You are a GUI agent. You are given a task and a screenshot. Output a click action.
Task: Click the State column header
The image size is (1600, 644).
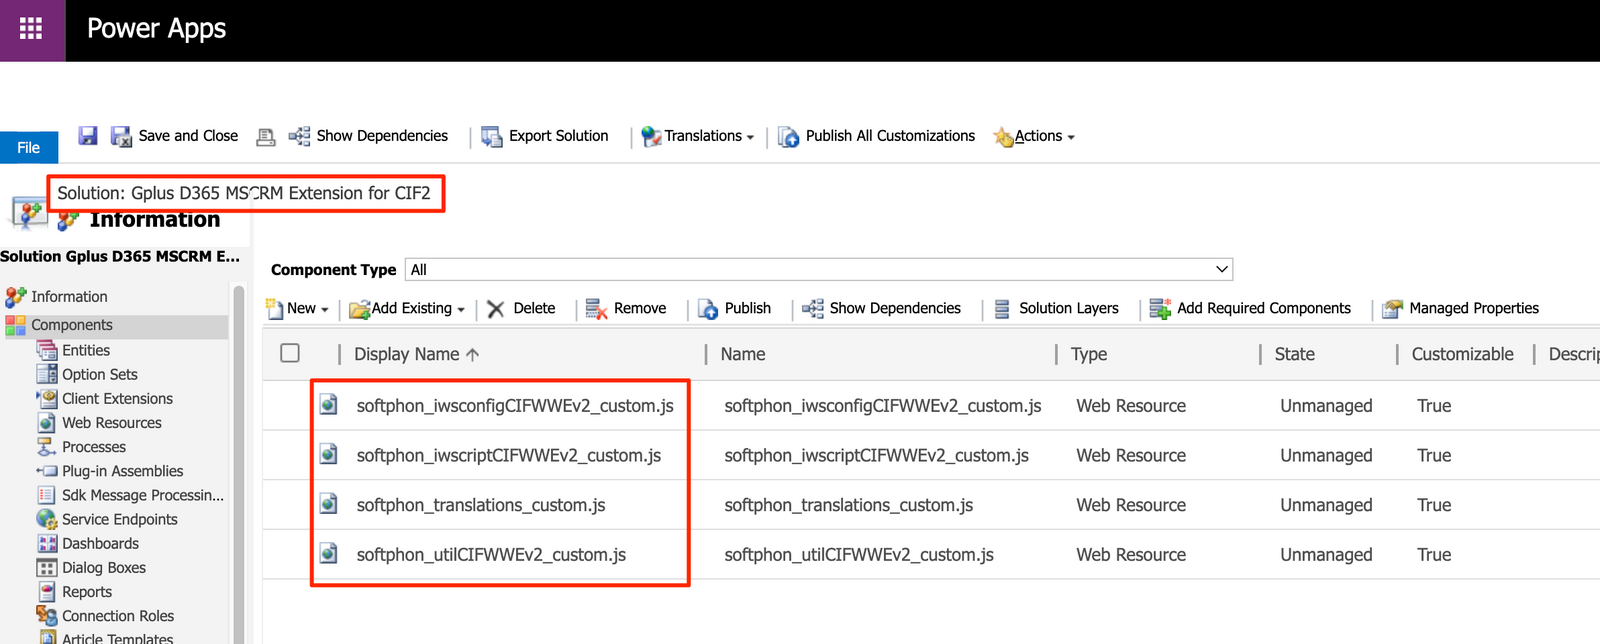point(1295,354)
